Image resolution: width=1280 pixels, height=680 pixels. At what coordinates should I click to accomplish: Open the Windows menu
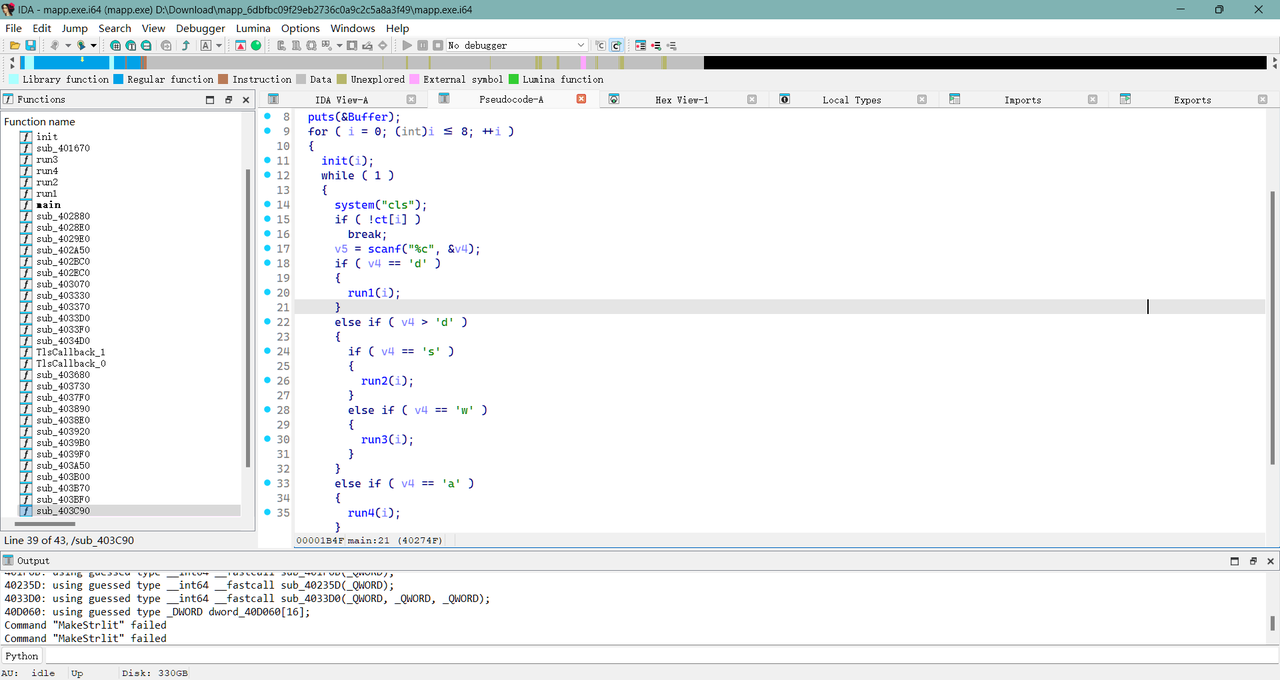(x=352, y=28)
